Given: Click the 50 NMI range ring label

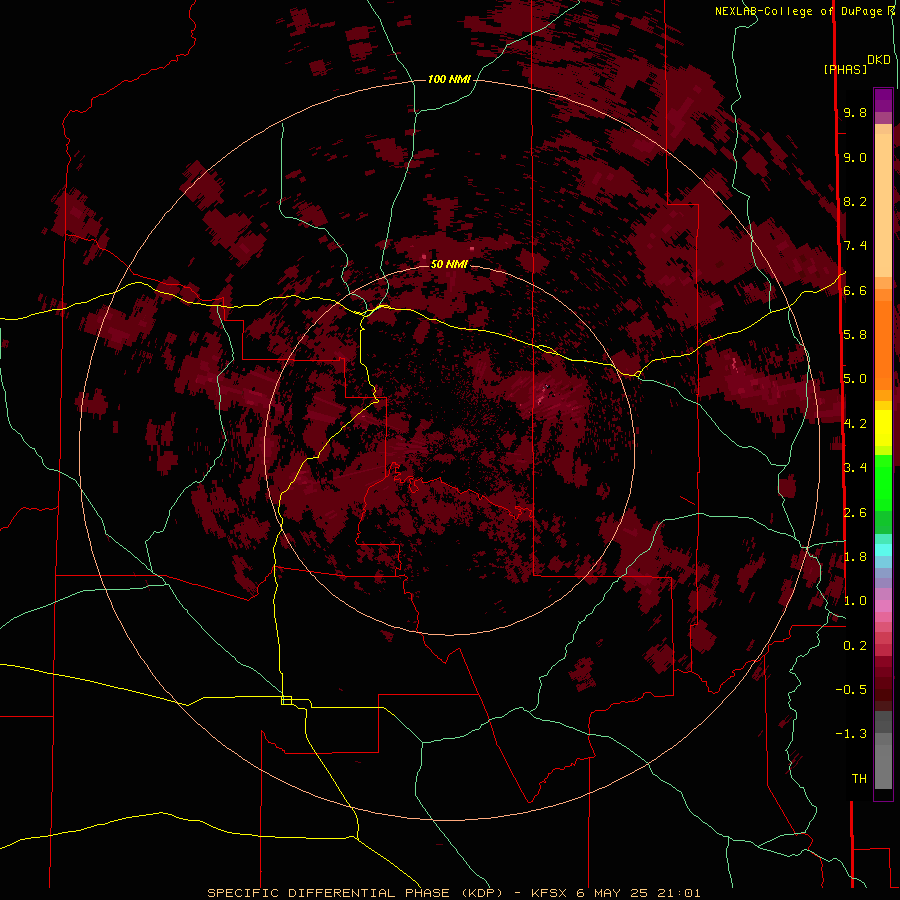Looking at the screenshot, I should [449, 264].
